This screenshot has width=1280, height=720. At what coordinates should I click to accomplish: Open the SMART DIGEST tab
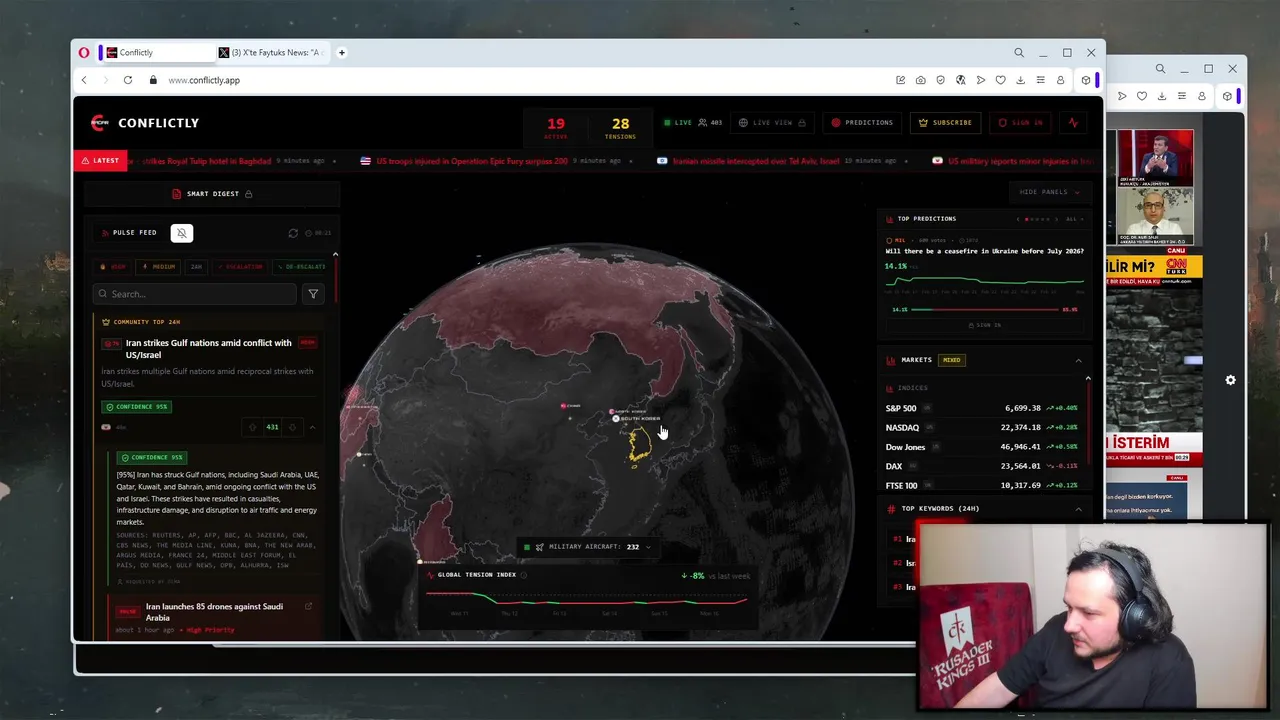click(x=212, y=194)
